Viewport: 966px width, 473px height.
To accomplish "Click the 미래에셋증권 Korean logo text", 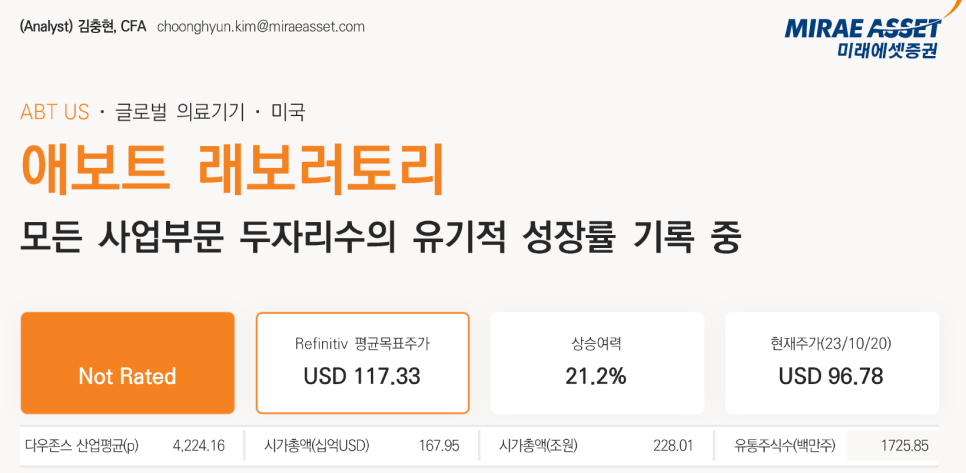I will pos(888,49).
